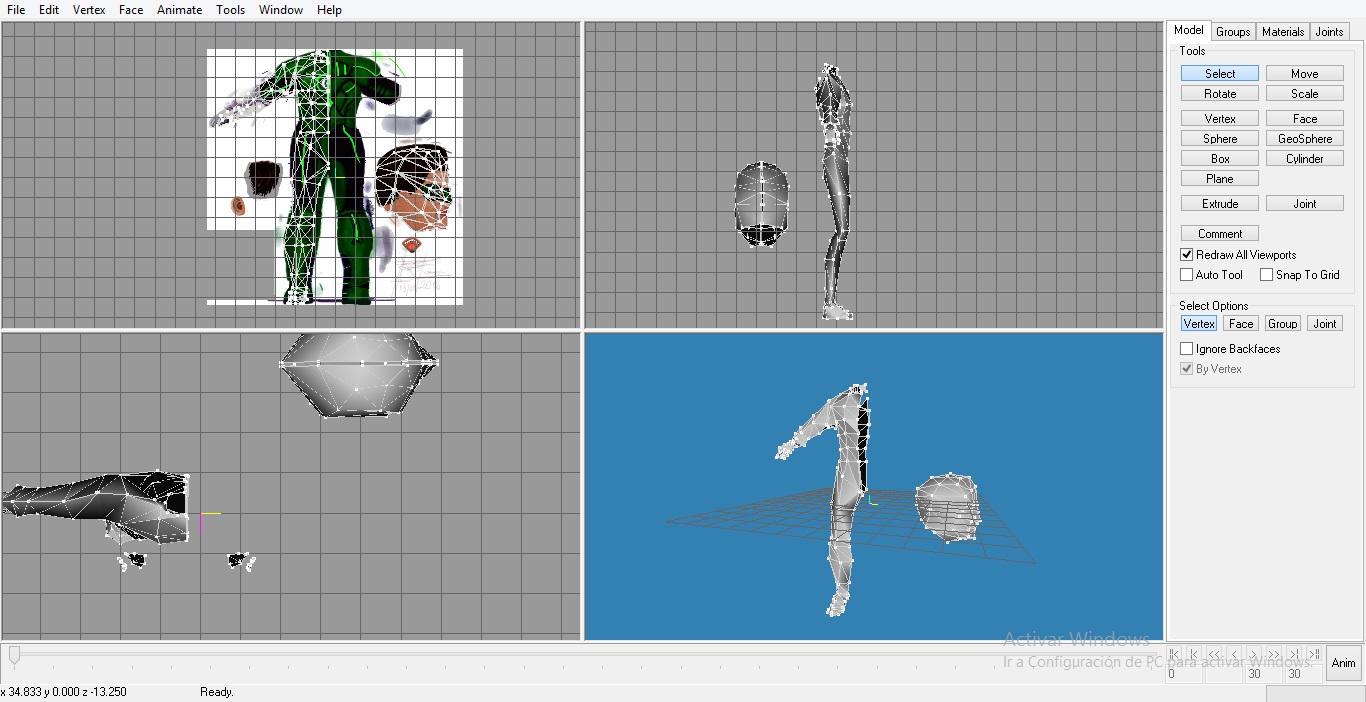This screenshot has height=702, width=1366.
Task: Switch to the Groups tab
Action: (x=1233, y=32)
